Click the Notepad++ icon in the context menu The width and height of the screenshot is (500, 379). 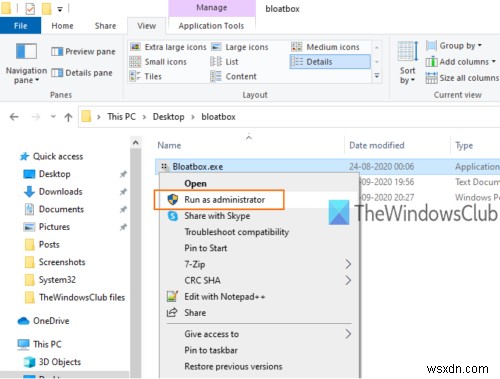coord(172,296)
